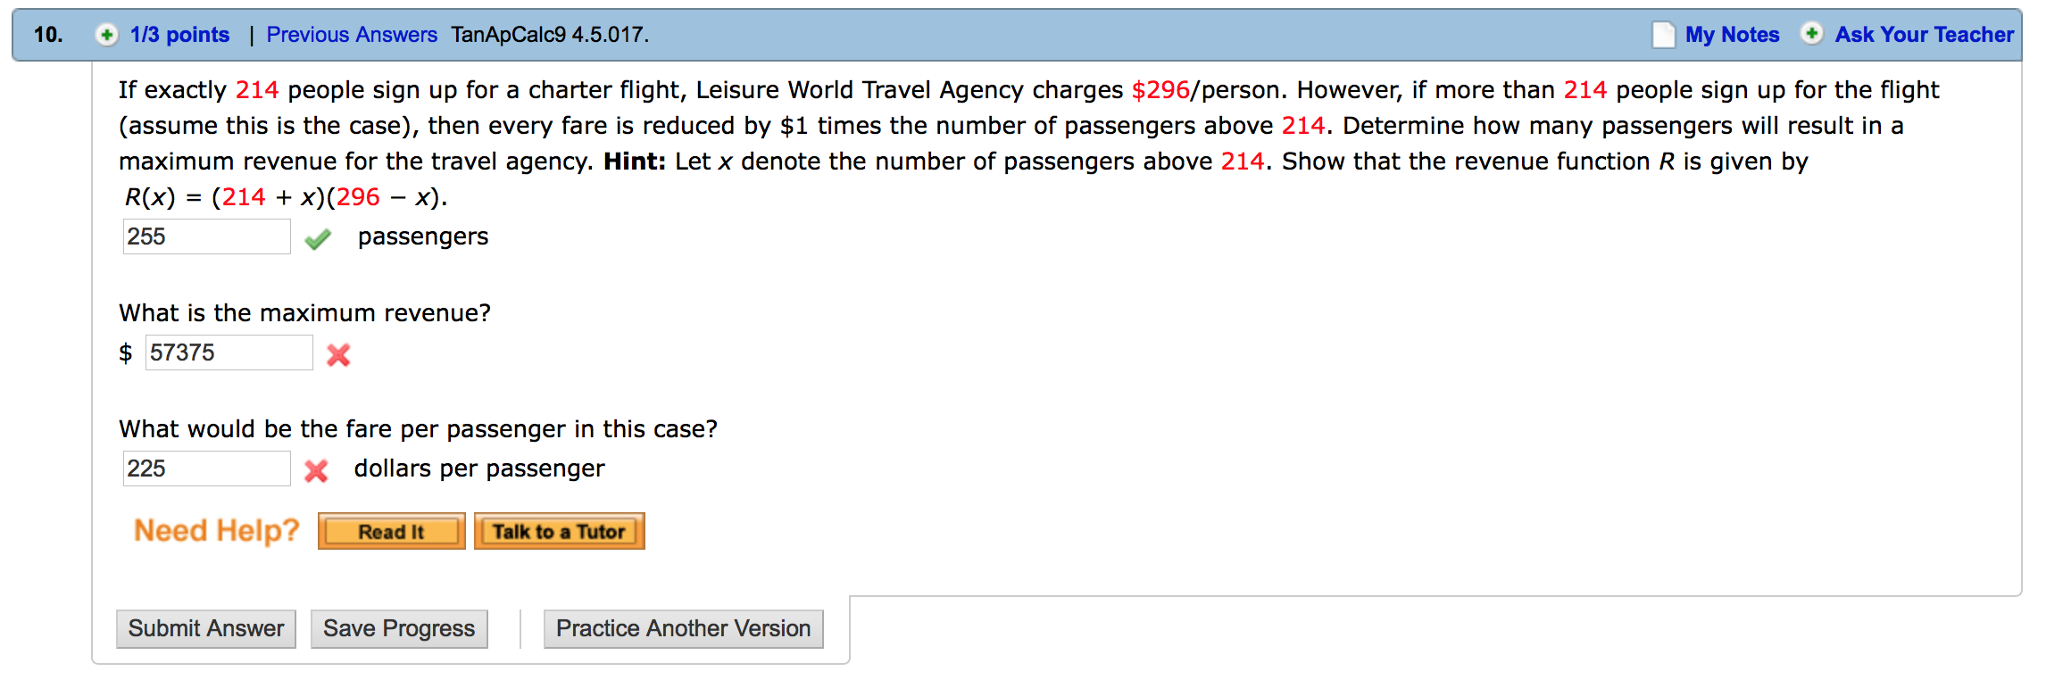Open Previous Answers
Viewport: 2046px width, 680px height.
tap(351, 34)
